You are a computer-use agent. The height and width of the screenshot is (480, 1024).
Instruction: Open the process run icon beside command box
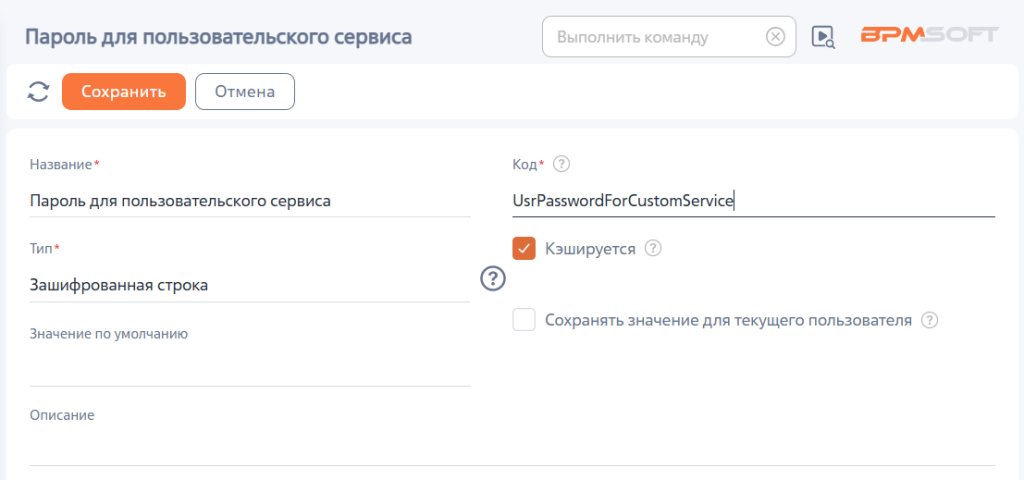tap(824, 37)
